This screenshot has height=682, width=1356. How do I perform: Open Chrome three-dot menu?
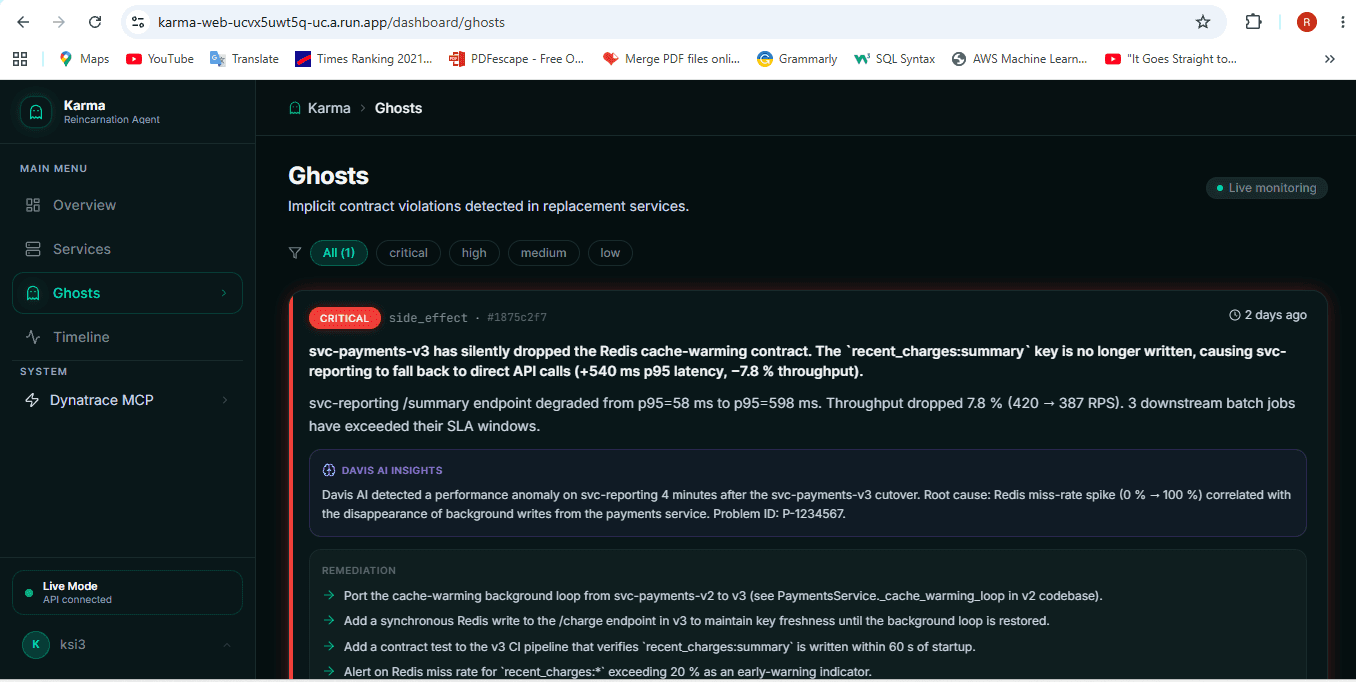click(1342, 22)
